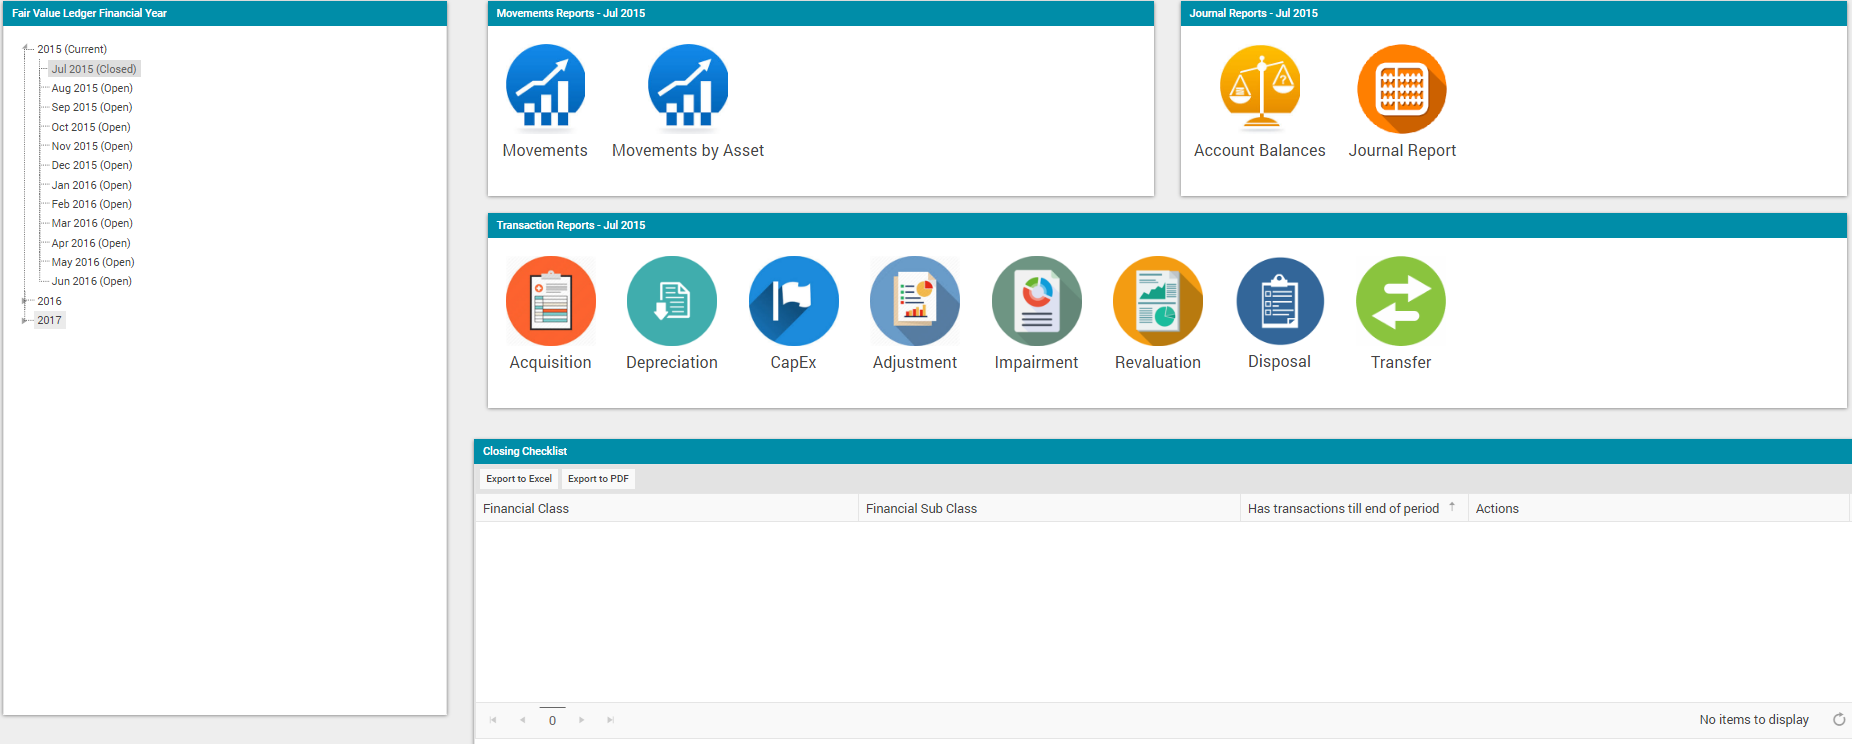Click the CapEx label

click(794, 362)
